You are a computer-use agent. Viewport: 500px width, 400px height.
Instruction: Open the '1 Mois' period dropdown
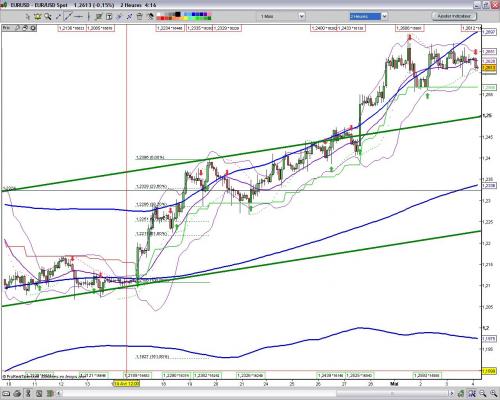coord(282,16)
